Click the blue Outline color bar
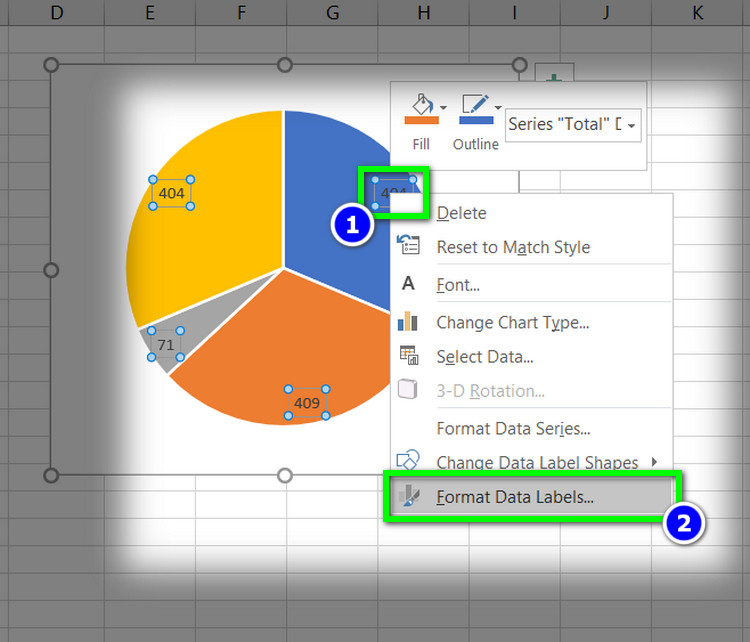This screenshot has height=642, width=750. (x=476, y=120)
